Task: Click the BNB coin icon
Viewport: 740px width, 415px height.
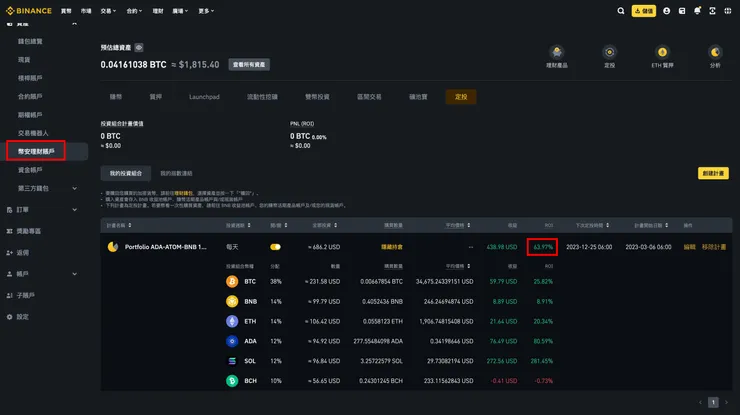Action: [232, 301]
